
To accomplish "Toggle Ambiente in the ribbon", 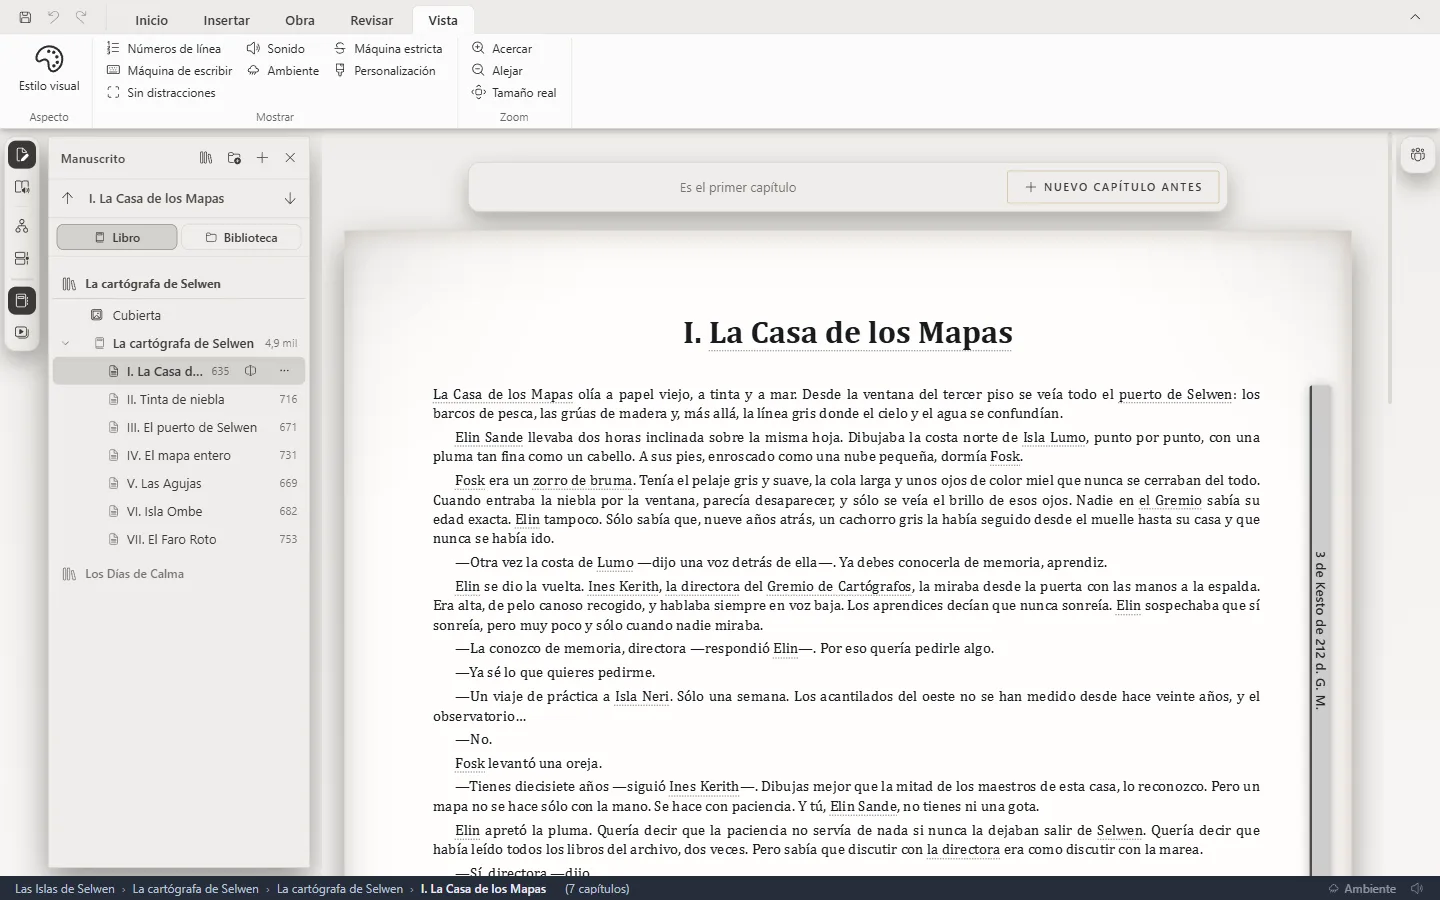I will tap(283, 70).
